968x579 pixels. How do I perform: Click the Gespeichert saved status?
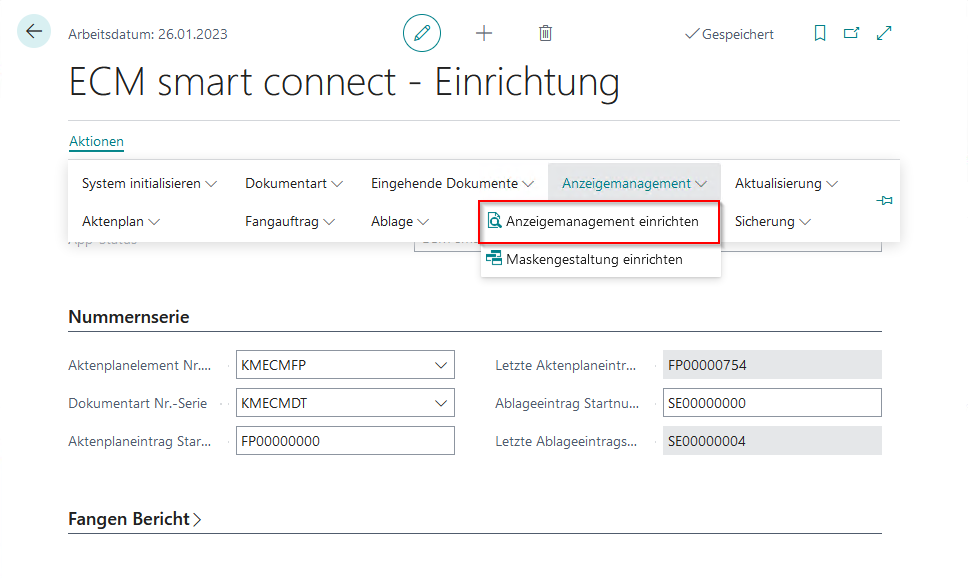coord(729,34)
